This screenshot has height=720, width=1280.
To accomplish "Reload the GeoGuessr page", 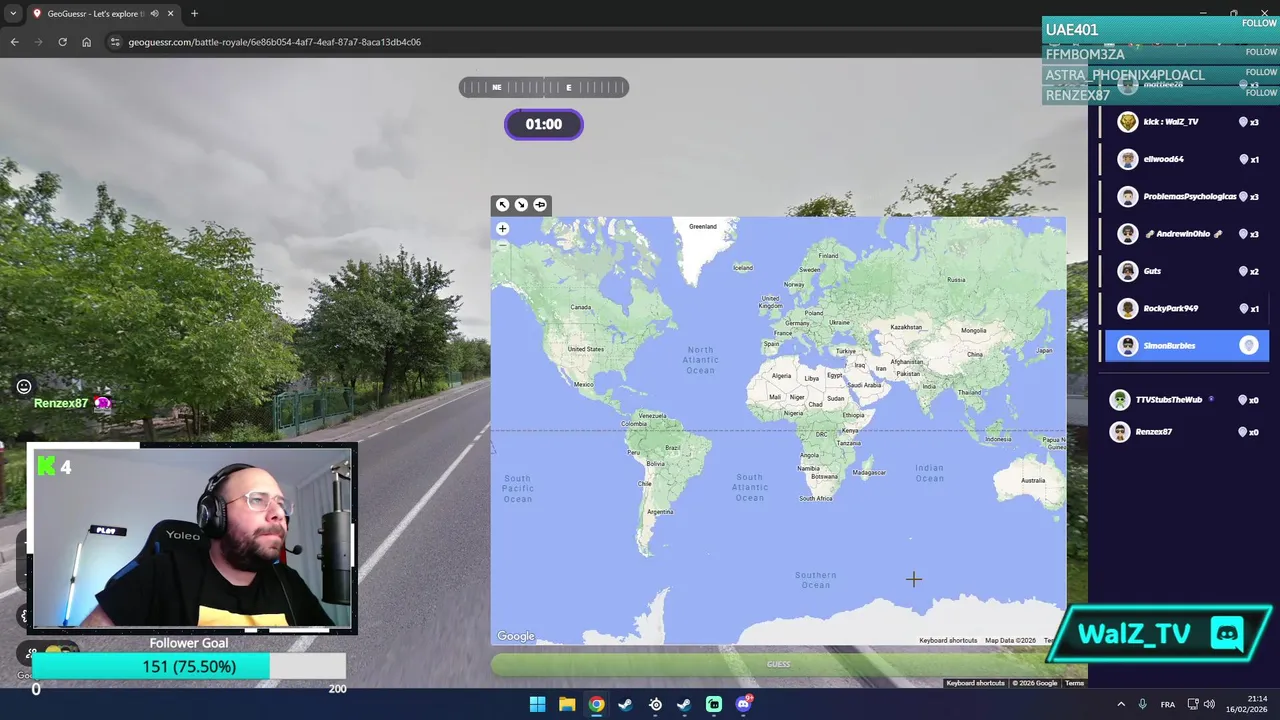I will pos(62,42).
